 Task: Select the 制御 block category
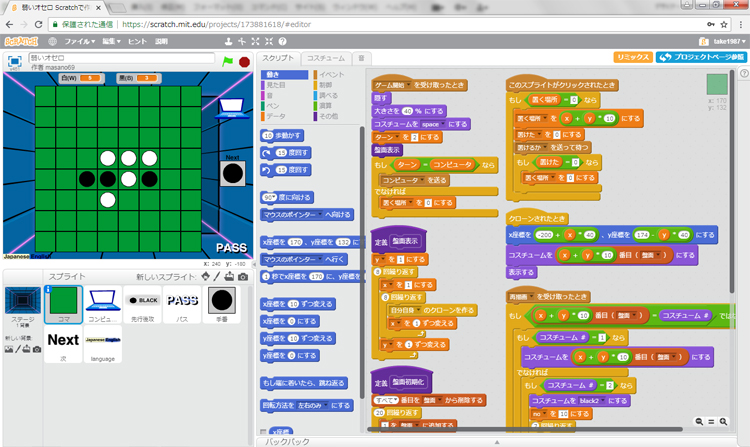(x=331, y=83)
